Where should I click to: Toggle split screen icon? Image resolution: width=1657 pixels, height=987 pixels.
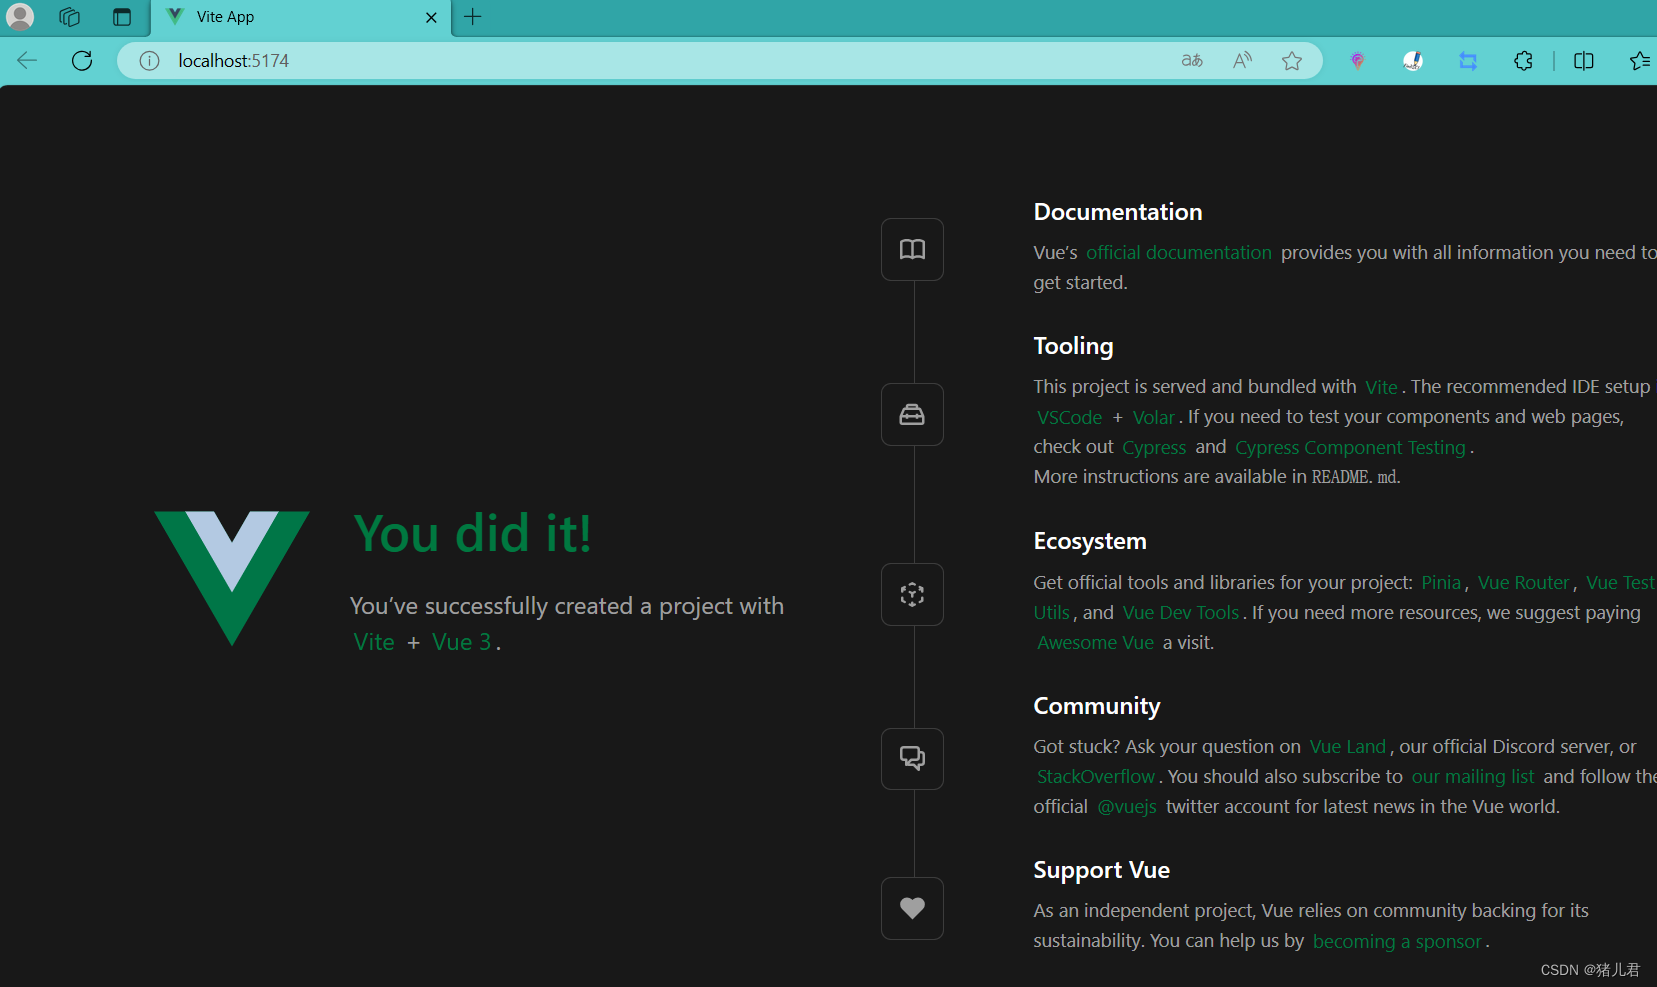point(1584,61)
